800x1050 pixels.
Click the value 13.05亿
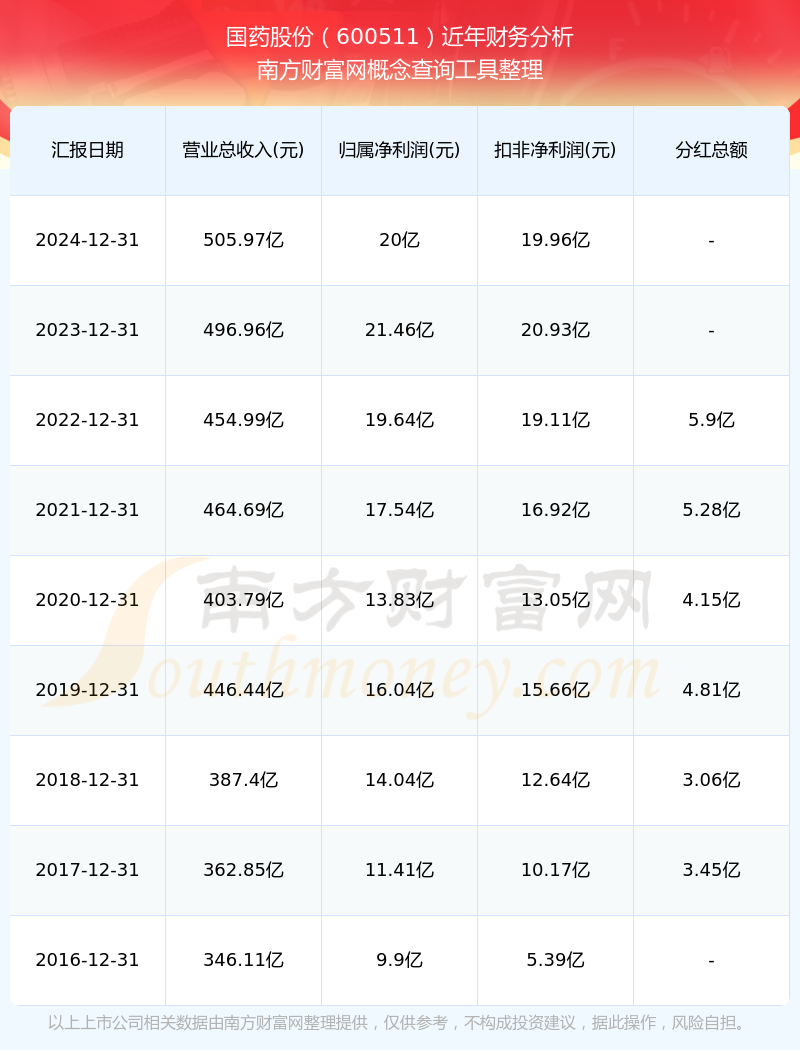click(556, 600)
